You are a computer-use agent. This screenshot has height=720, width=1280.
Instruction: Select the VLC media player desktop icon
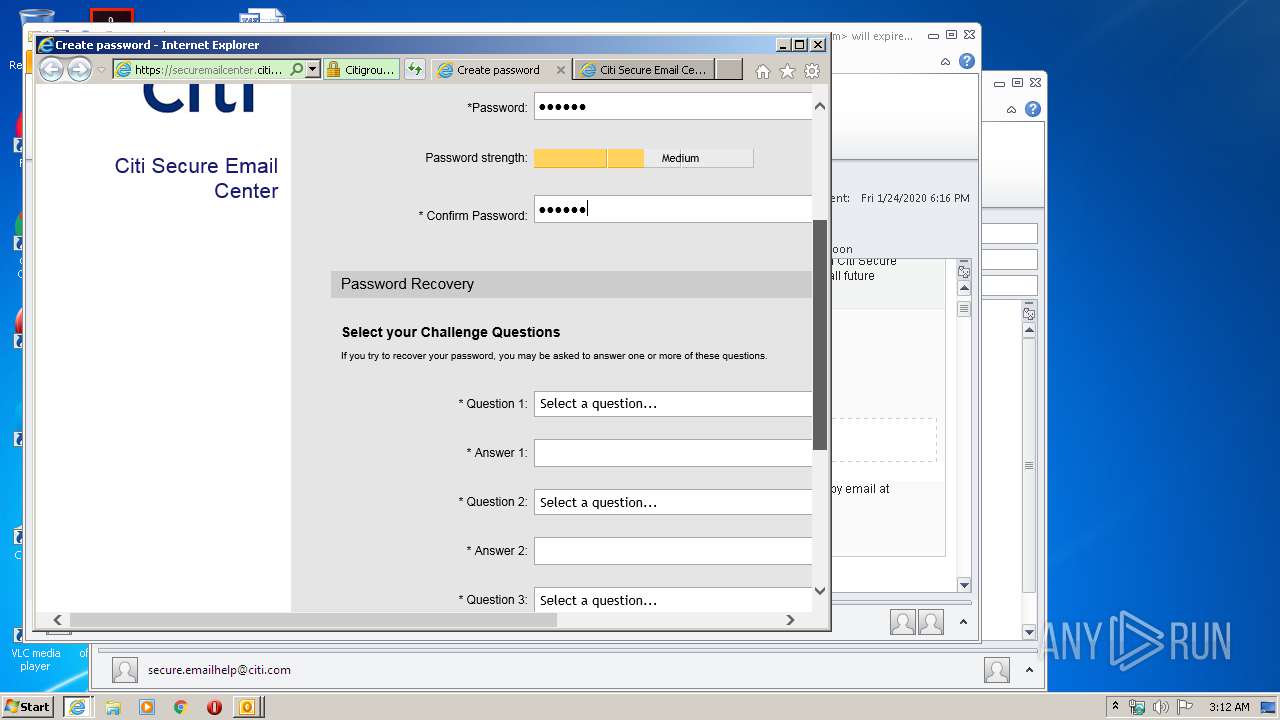pyautogui.click(x=35, y=648)
